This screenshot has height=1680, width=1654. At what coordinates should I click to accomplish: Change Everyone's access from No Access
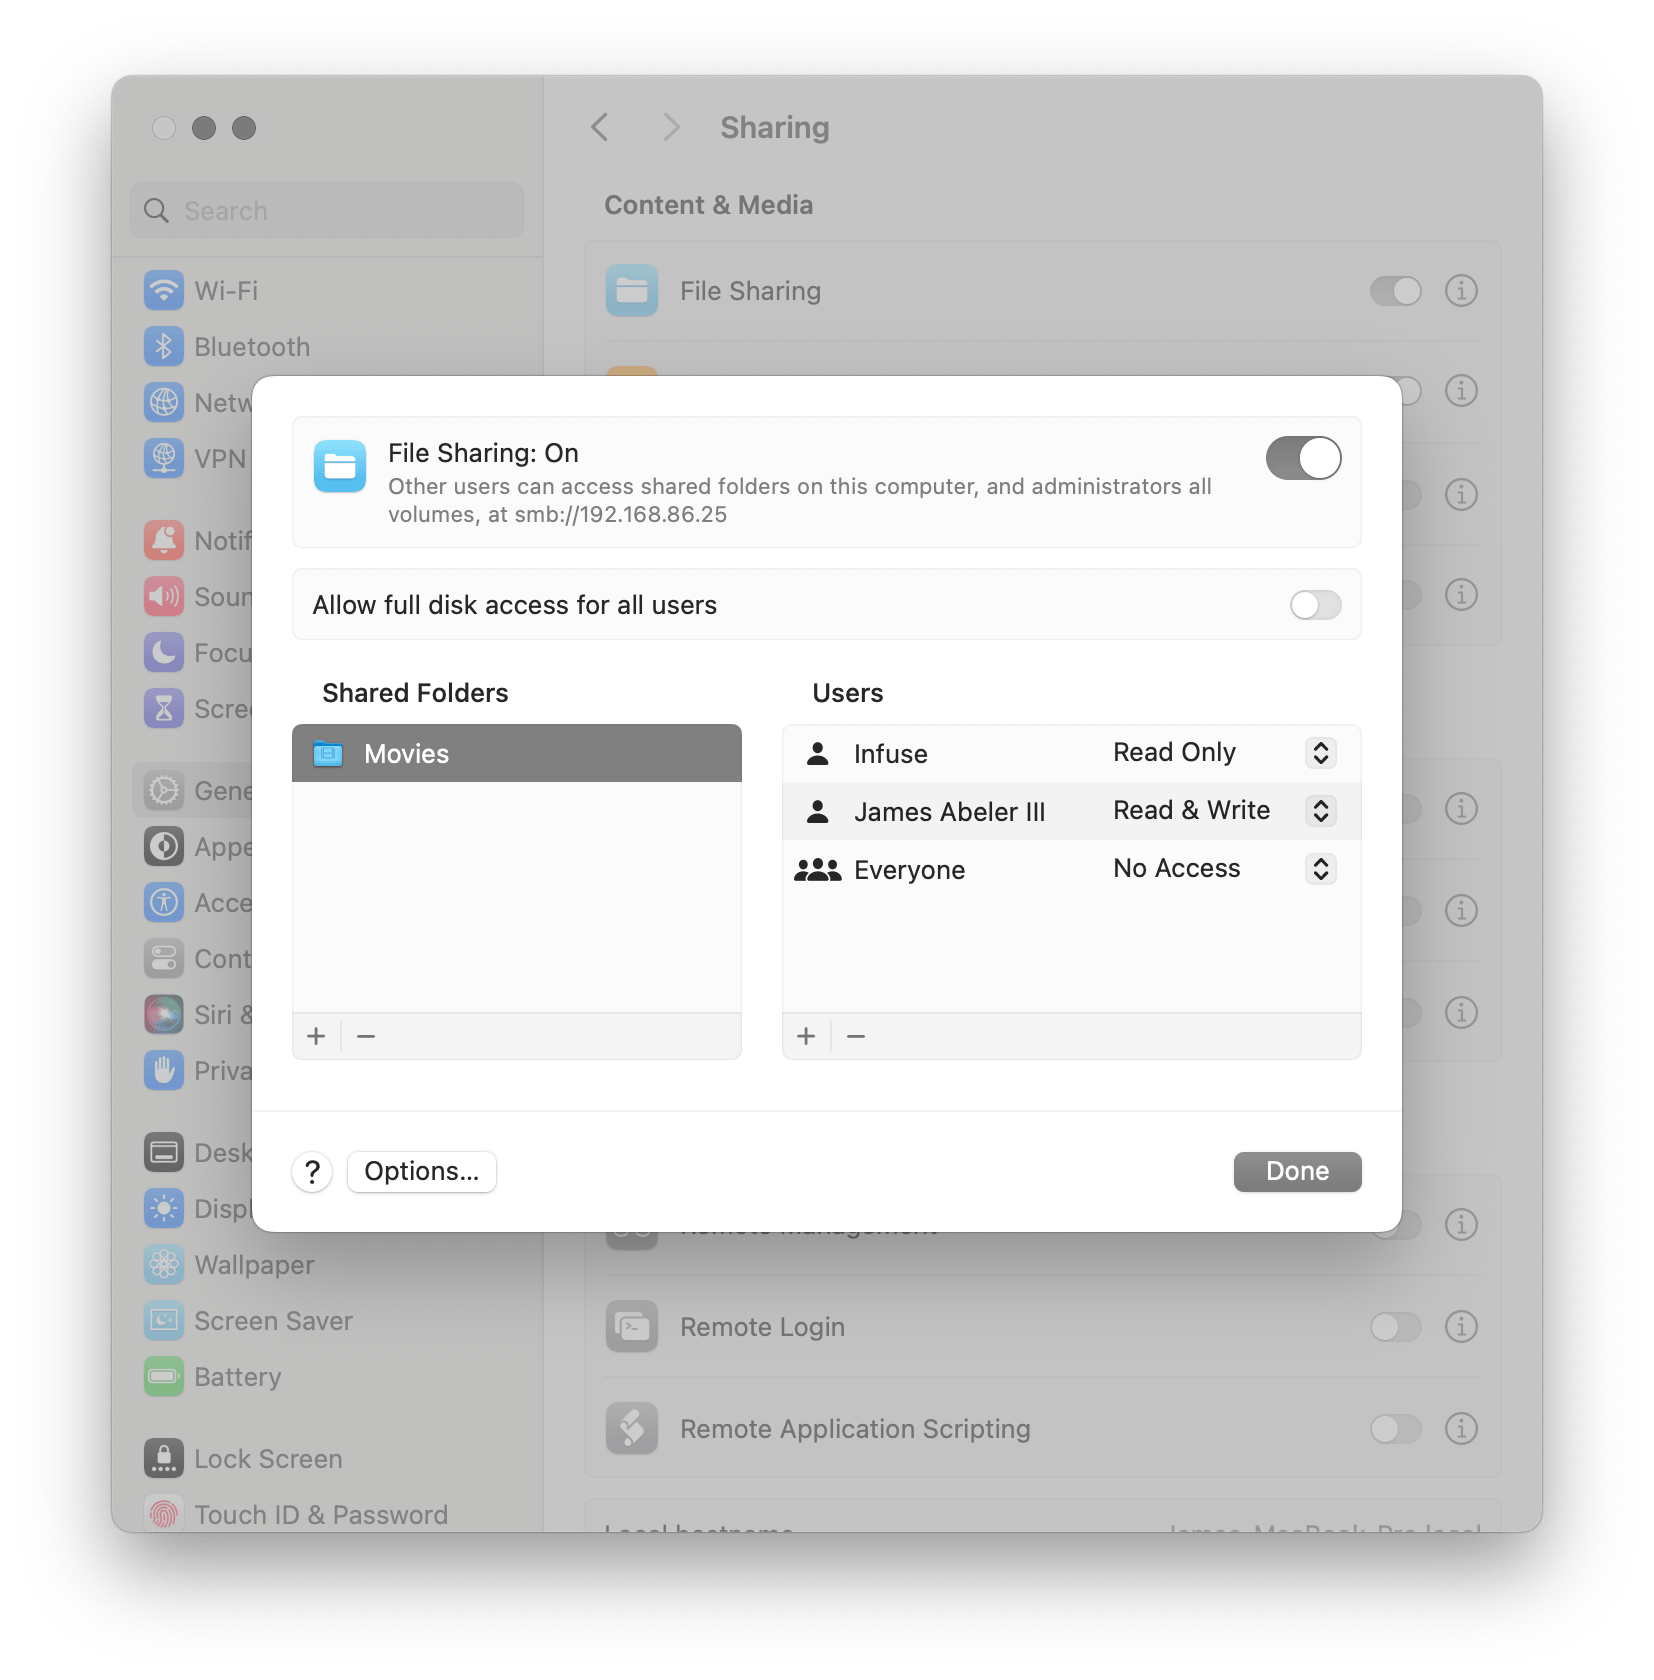click(x=1320, y=869)
